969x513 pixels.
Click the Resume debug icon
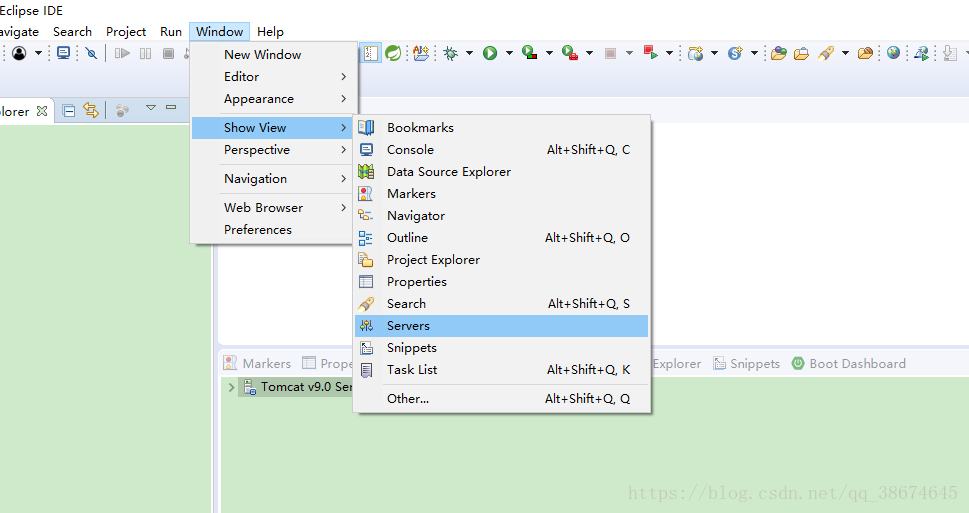[x=122, y=53]
